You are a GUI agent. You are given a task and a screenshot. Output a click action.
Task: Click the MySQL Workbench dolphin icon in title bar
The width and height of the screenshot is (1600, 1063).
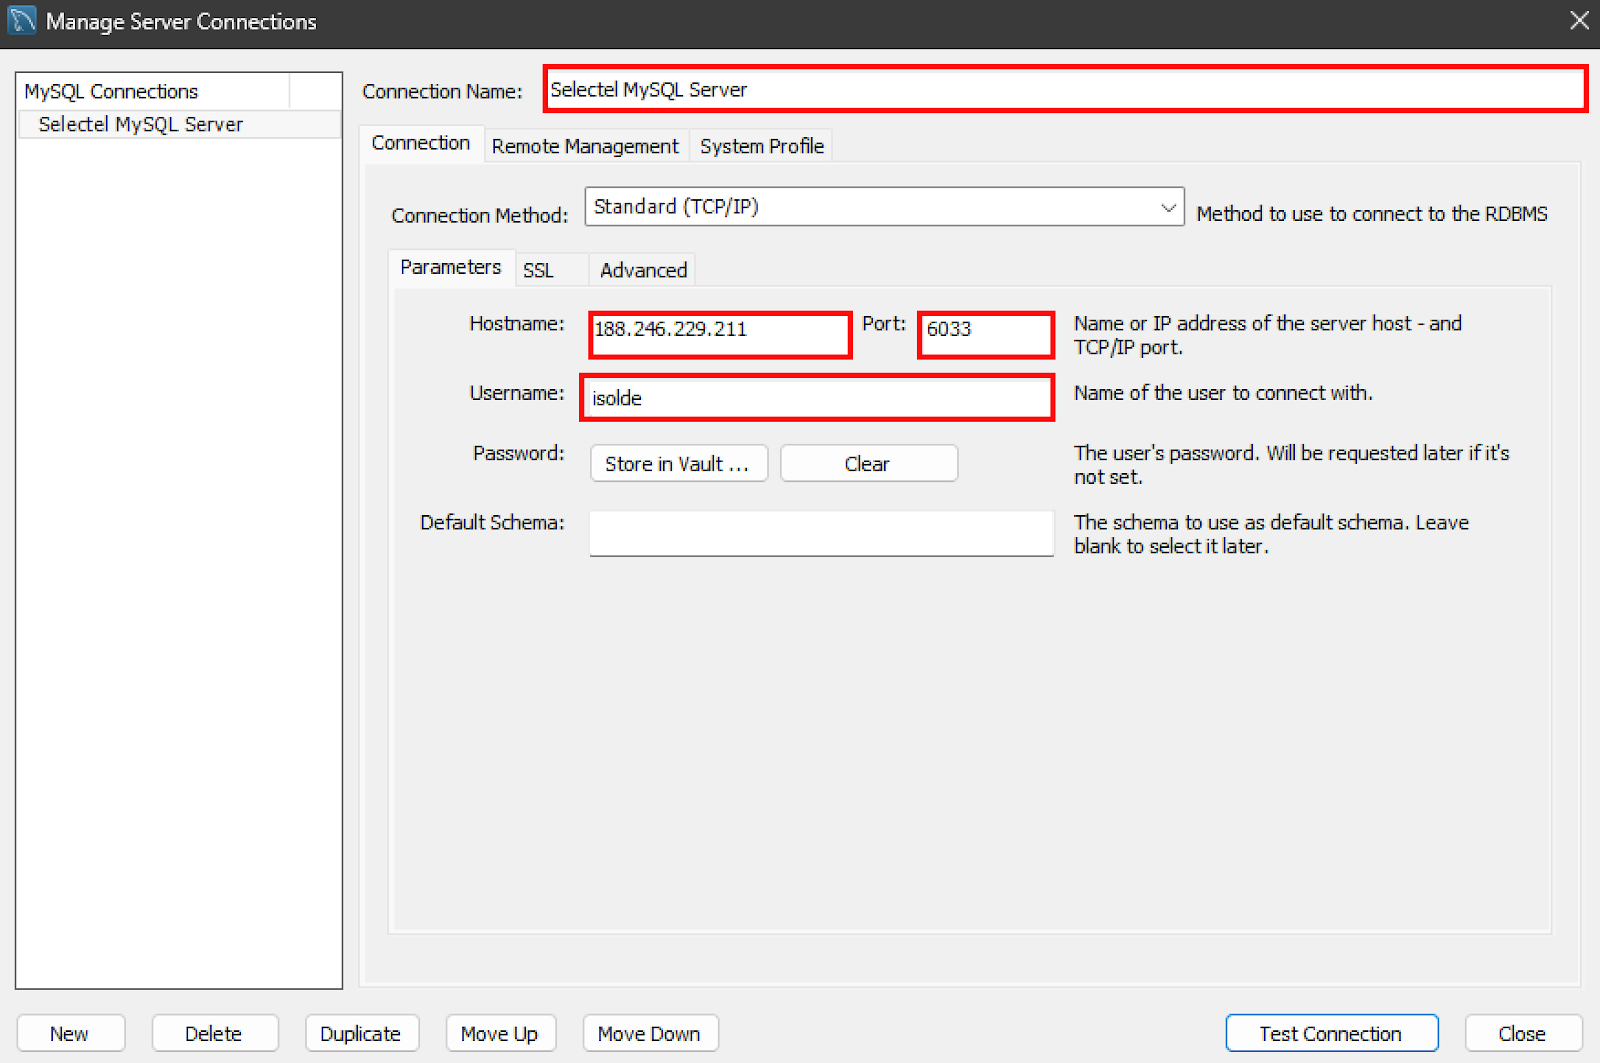(x=22, y=20)
